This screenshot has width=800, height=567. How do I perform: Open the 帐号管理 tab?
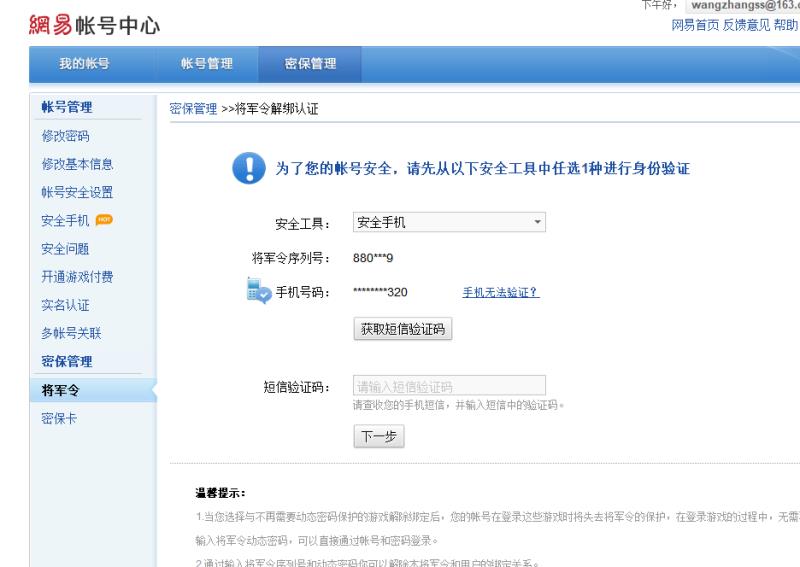pos(207,64)
